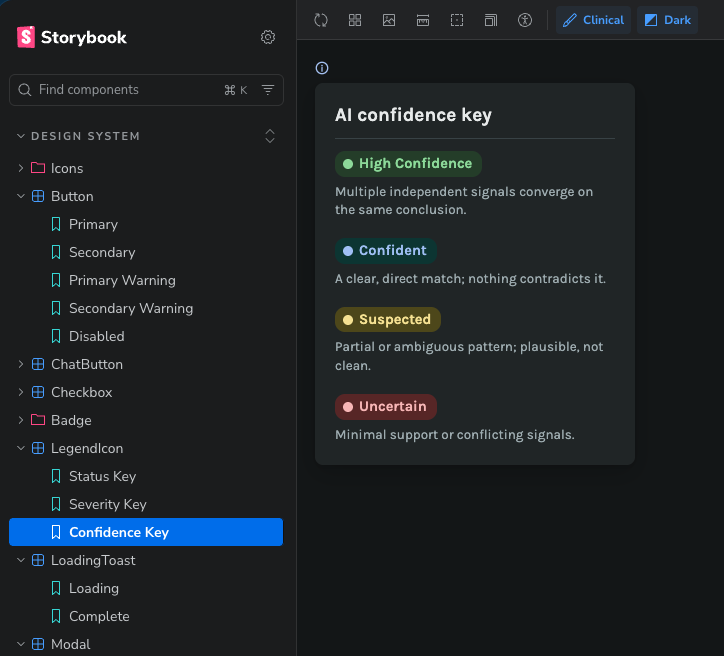Open the Dark mode selector
Viewport: 724px width, 656px height.
coord(667,20)
